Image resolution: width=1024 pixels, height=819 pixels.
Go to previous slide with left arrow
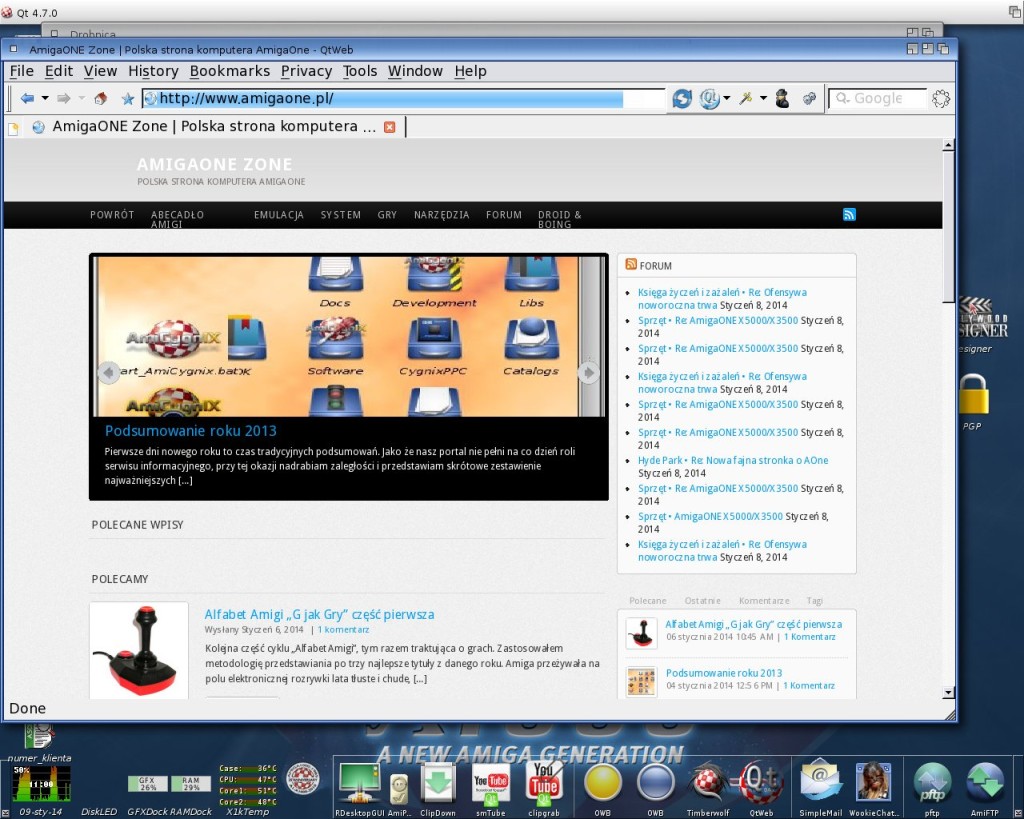tap(108, 372)
